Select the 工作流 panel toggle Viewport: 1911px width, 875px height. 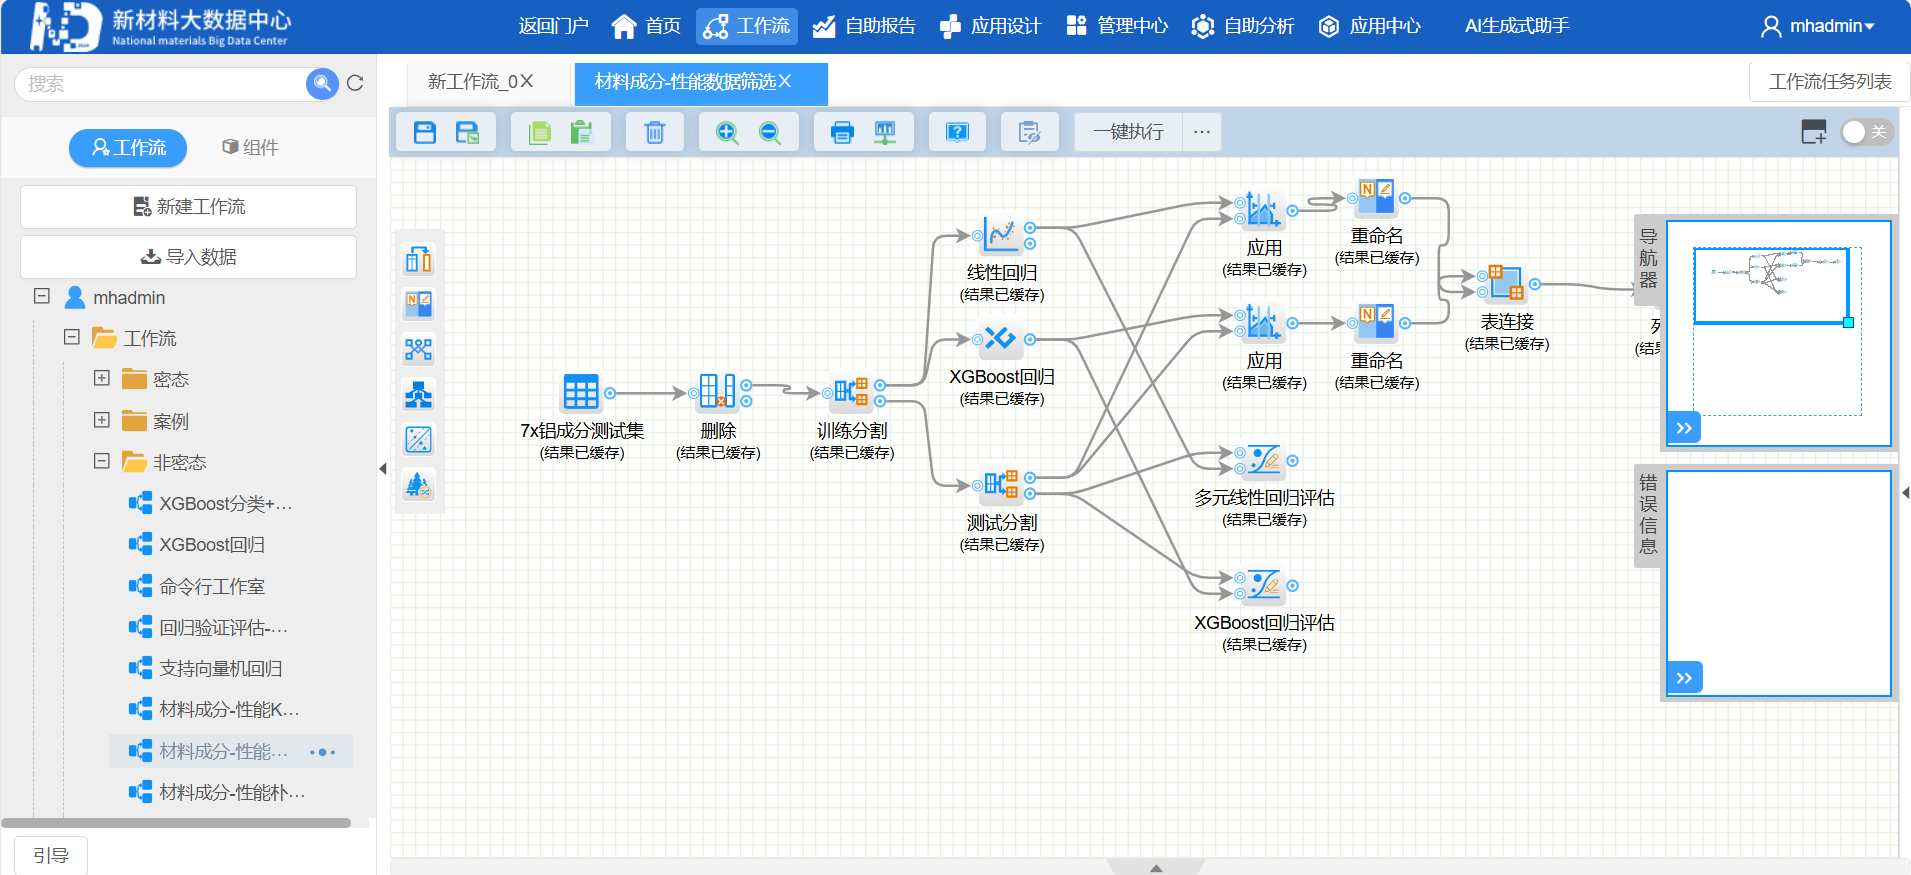pyautogui.click(x=128, y=148)
